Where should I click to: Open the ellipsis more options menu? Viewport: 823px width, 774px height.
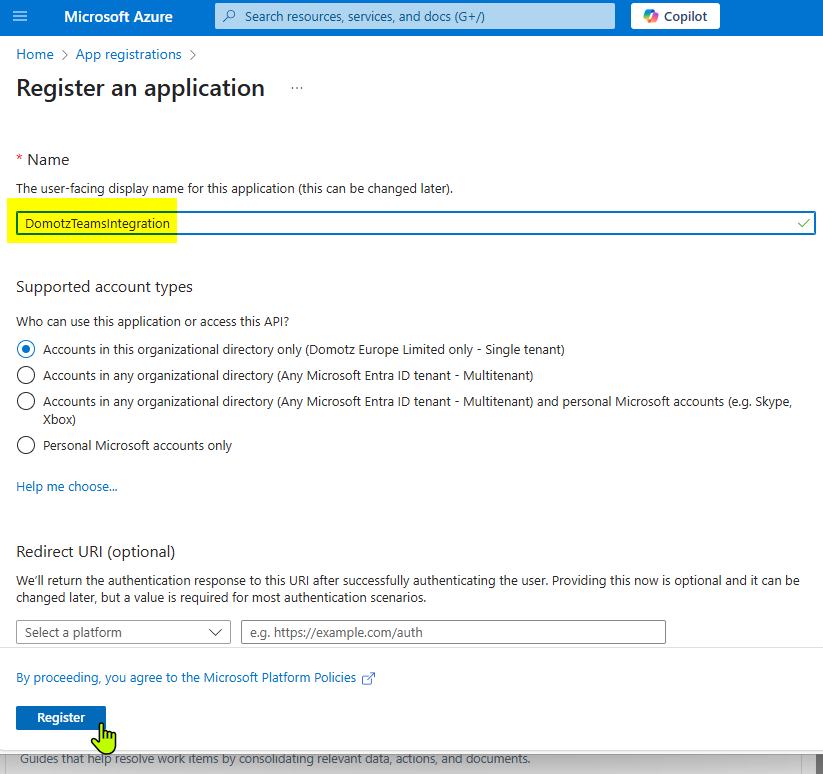pyautogui.click(x=297, y=88)
